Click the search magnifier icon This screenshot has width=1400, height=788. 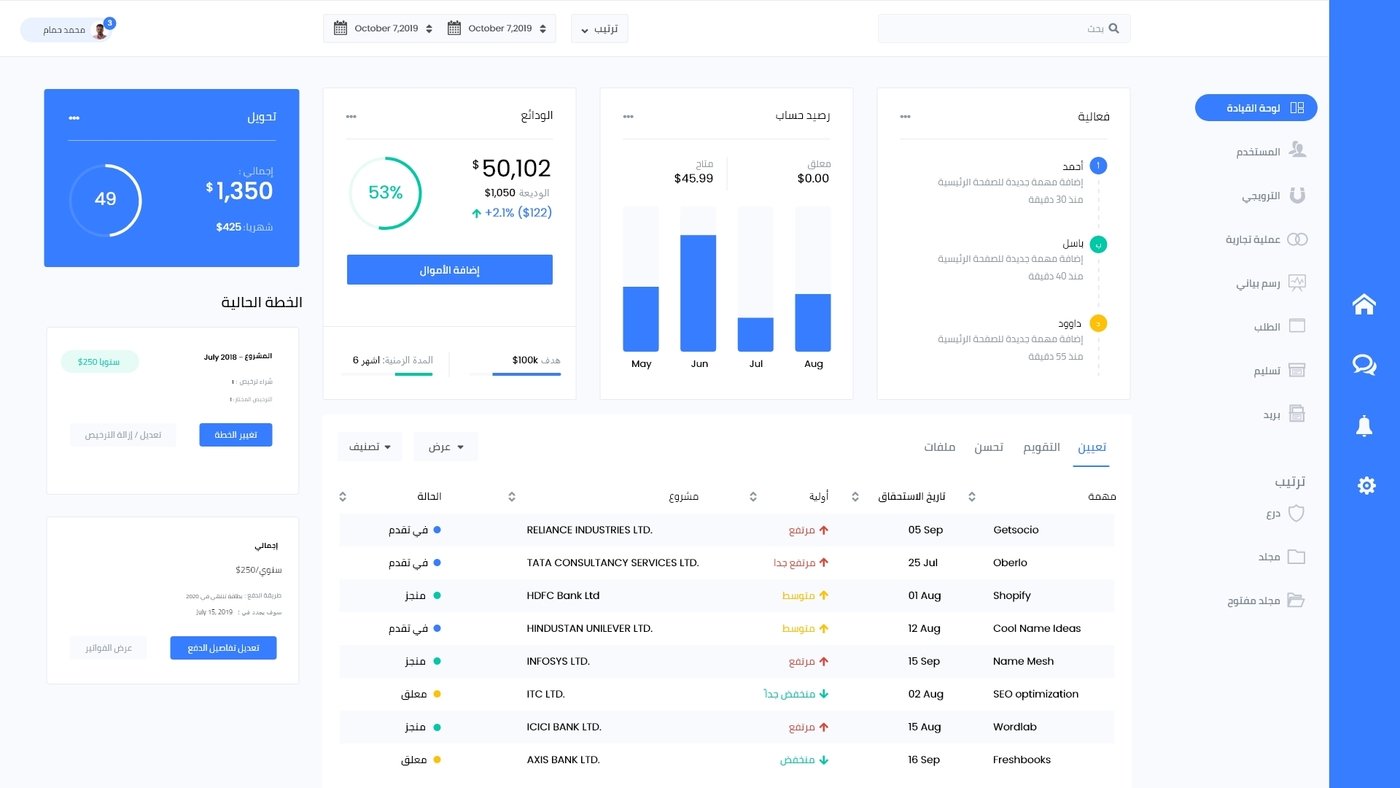[1113, 28]
